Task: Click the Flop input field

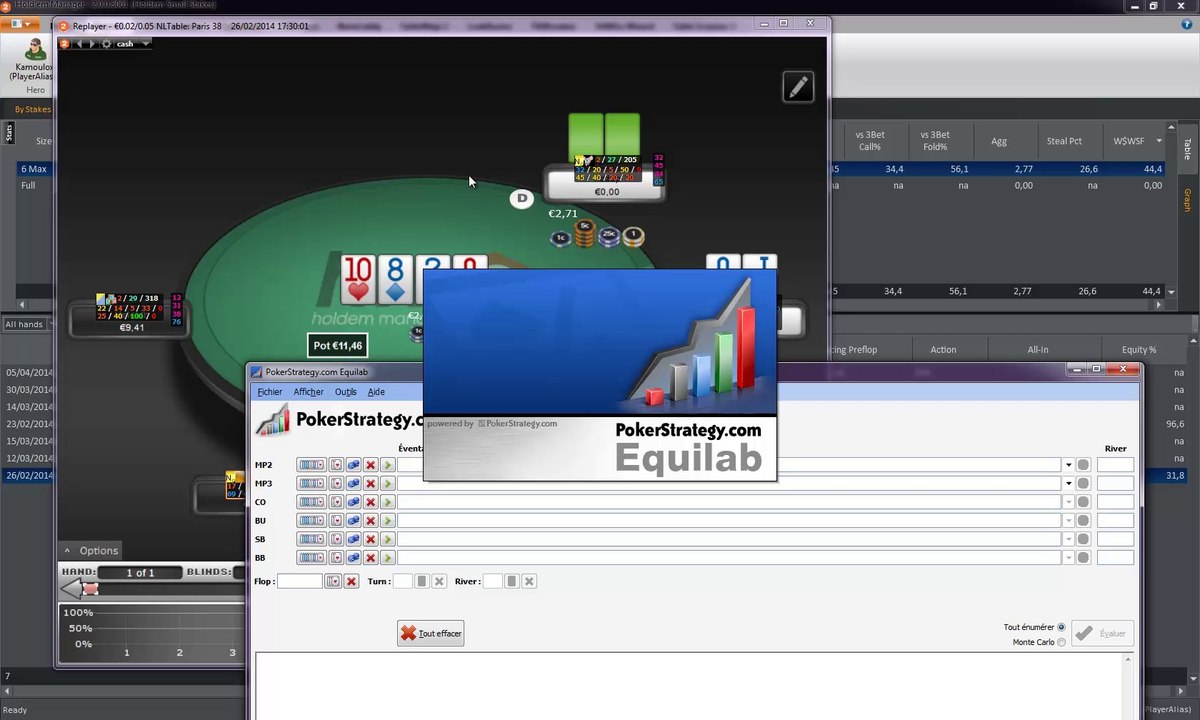Action: pos(300,581)
